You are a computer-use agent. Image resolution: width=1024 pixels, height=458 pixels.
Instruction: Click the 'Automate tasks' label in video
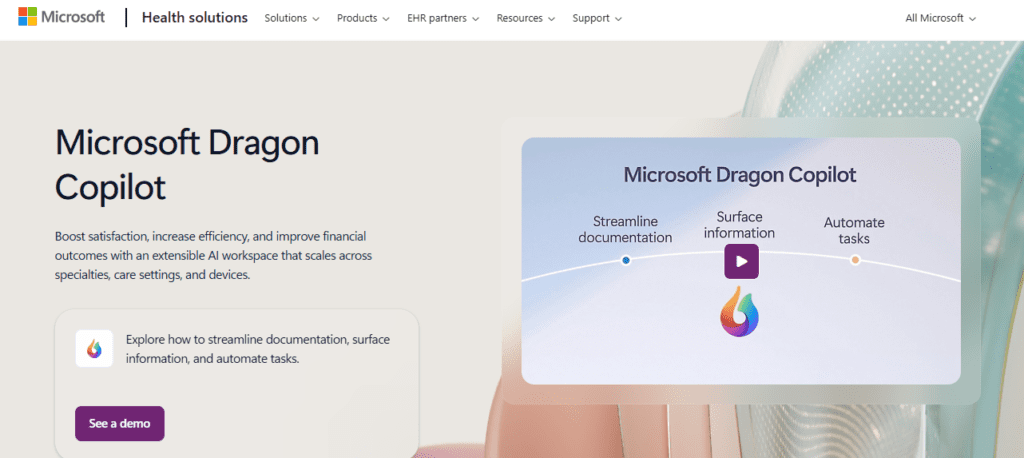pos(854,231)
